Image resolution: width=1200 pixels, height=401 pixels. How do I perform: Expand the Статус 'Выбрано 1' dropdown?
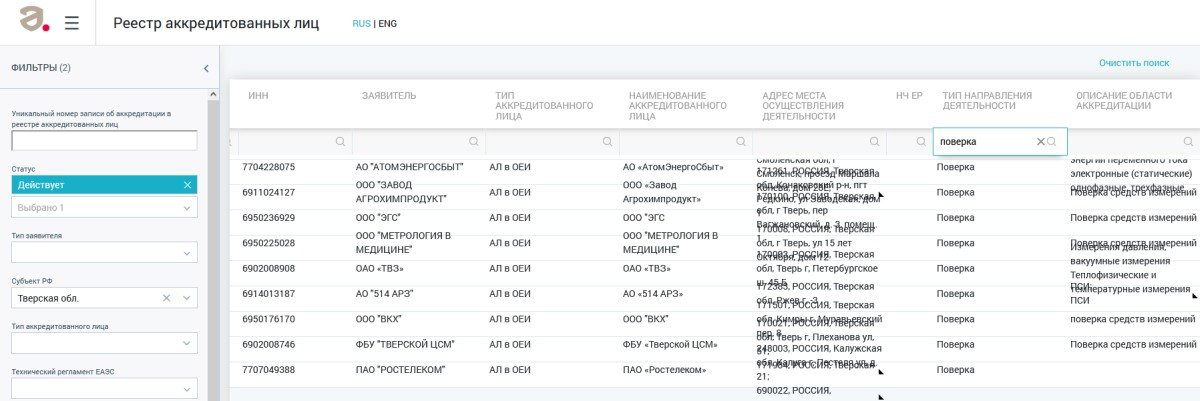tap(187, 208)
